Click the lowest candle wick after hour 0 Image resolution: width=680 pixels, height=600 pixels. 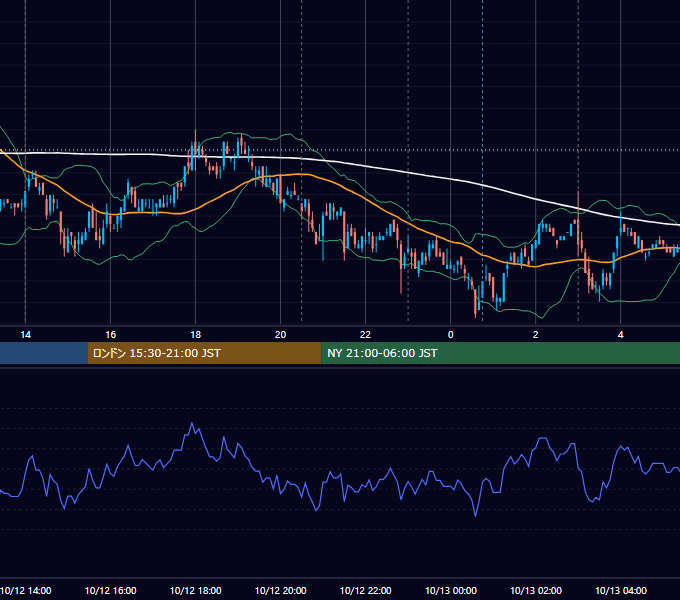pos(476,313)
